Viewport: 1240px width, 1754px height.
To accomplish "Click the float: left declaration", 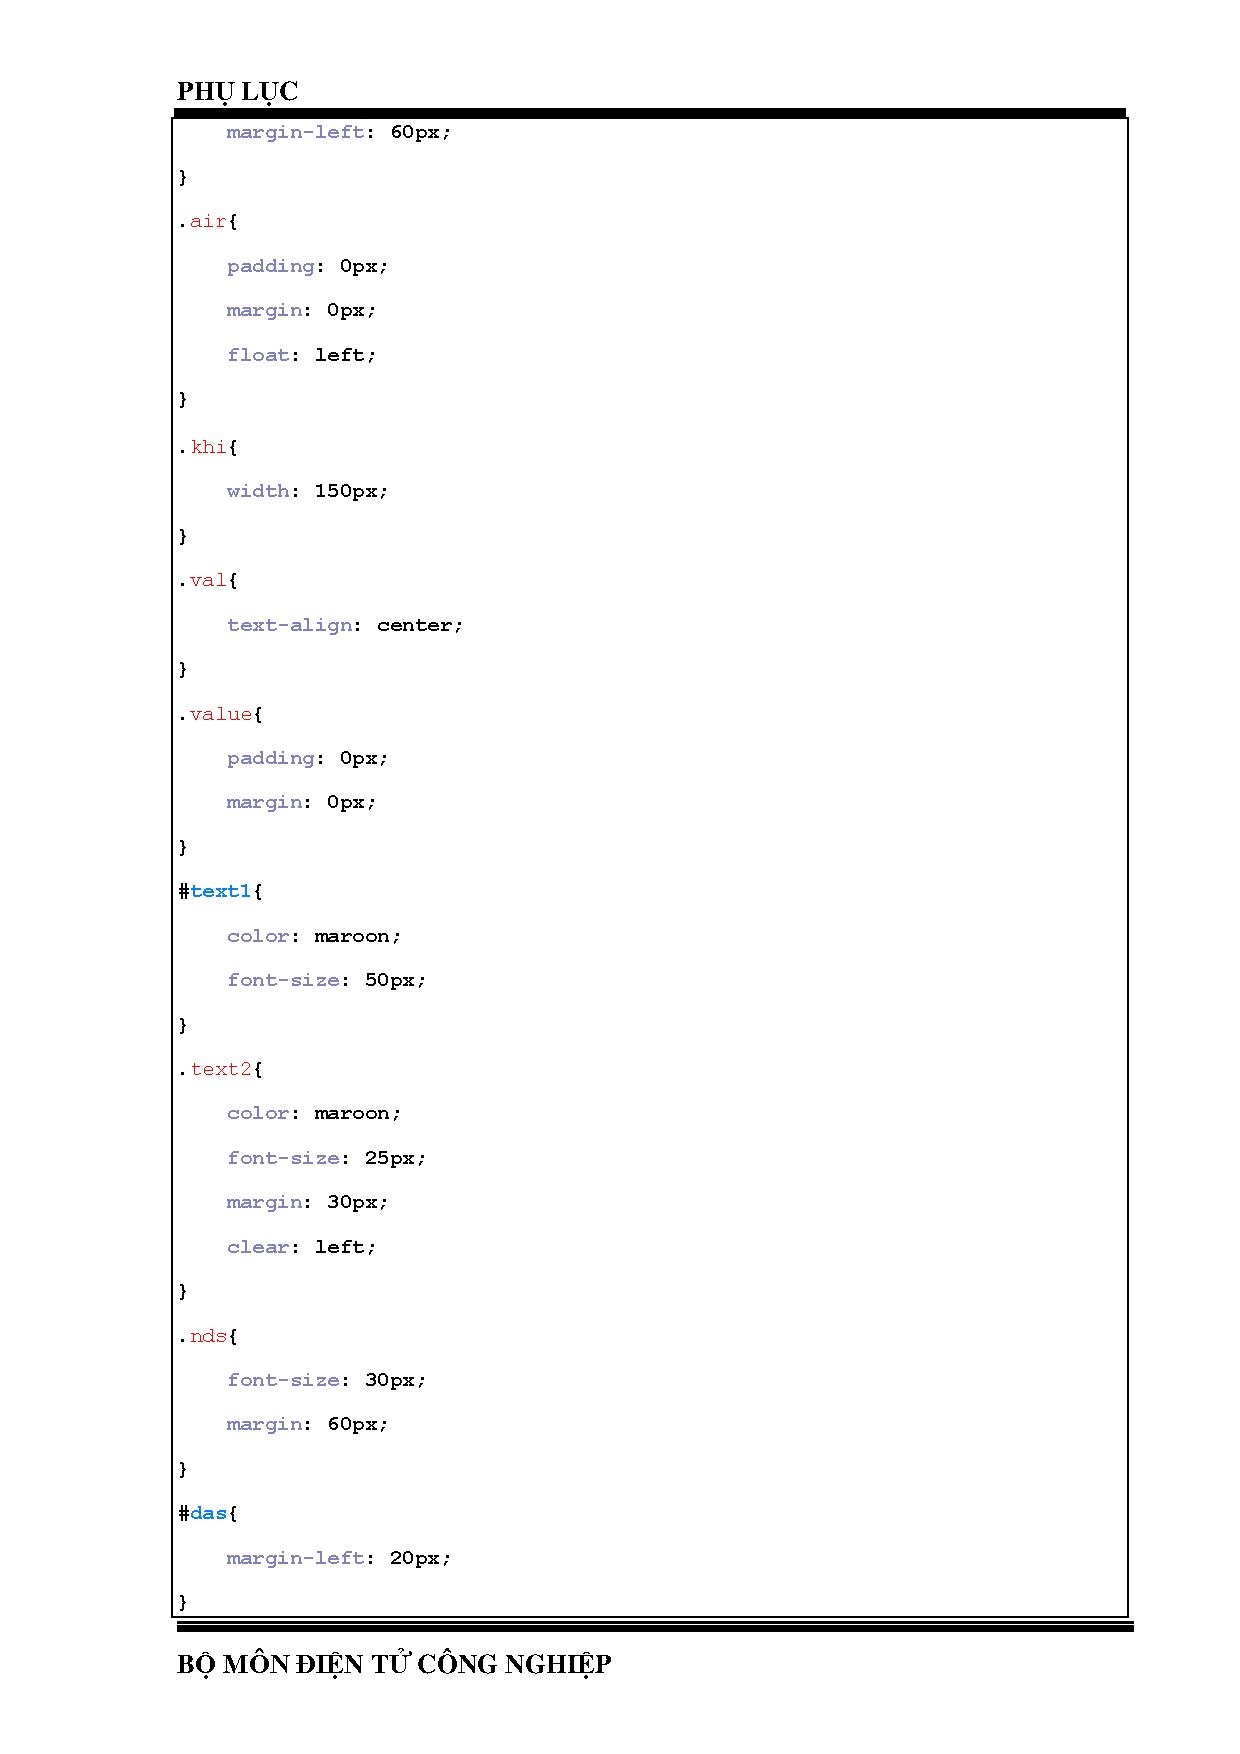I will click(301, 355).
